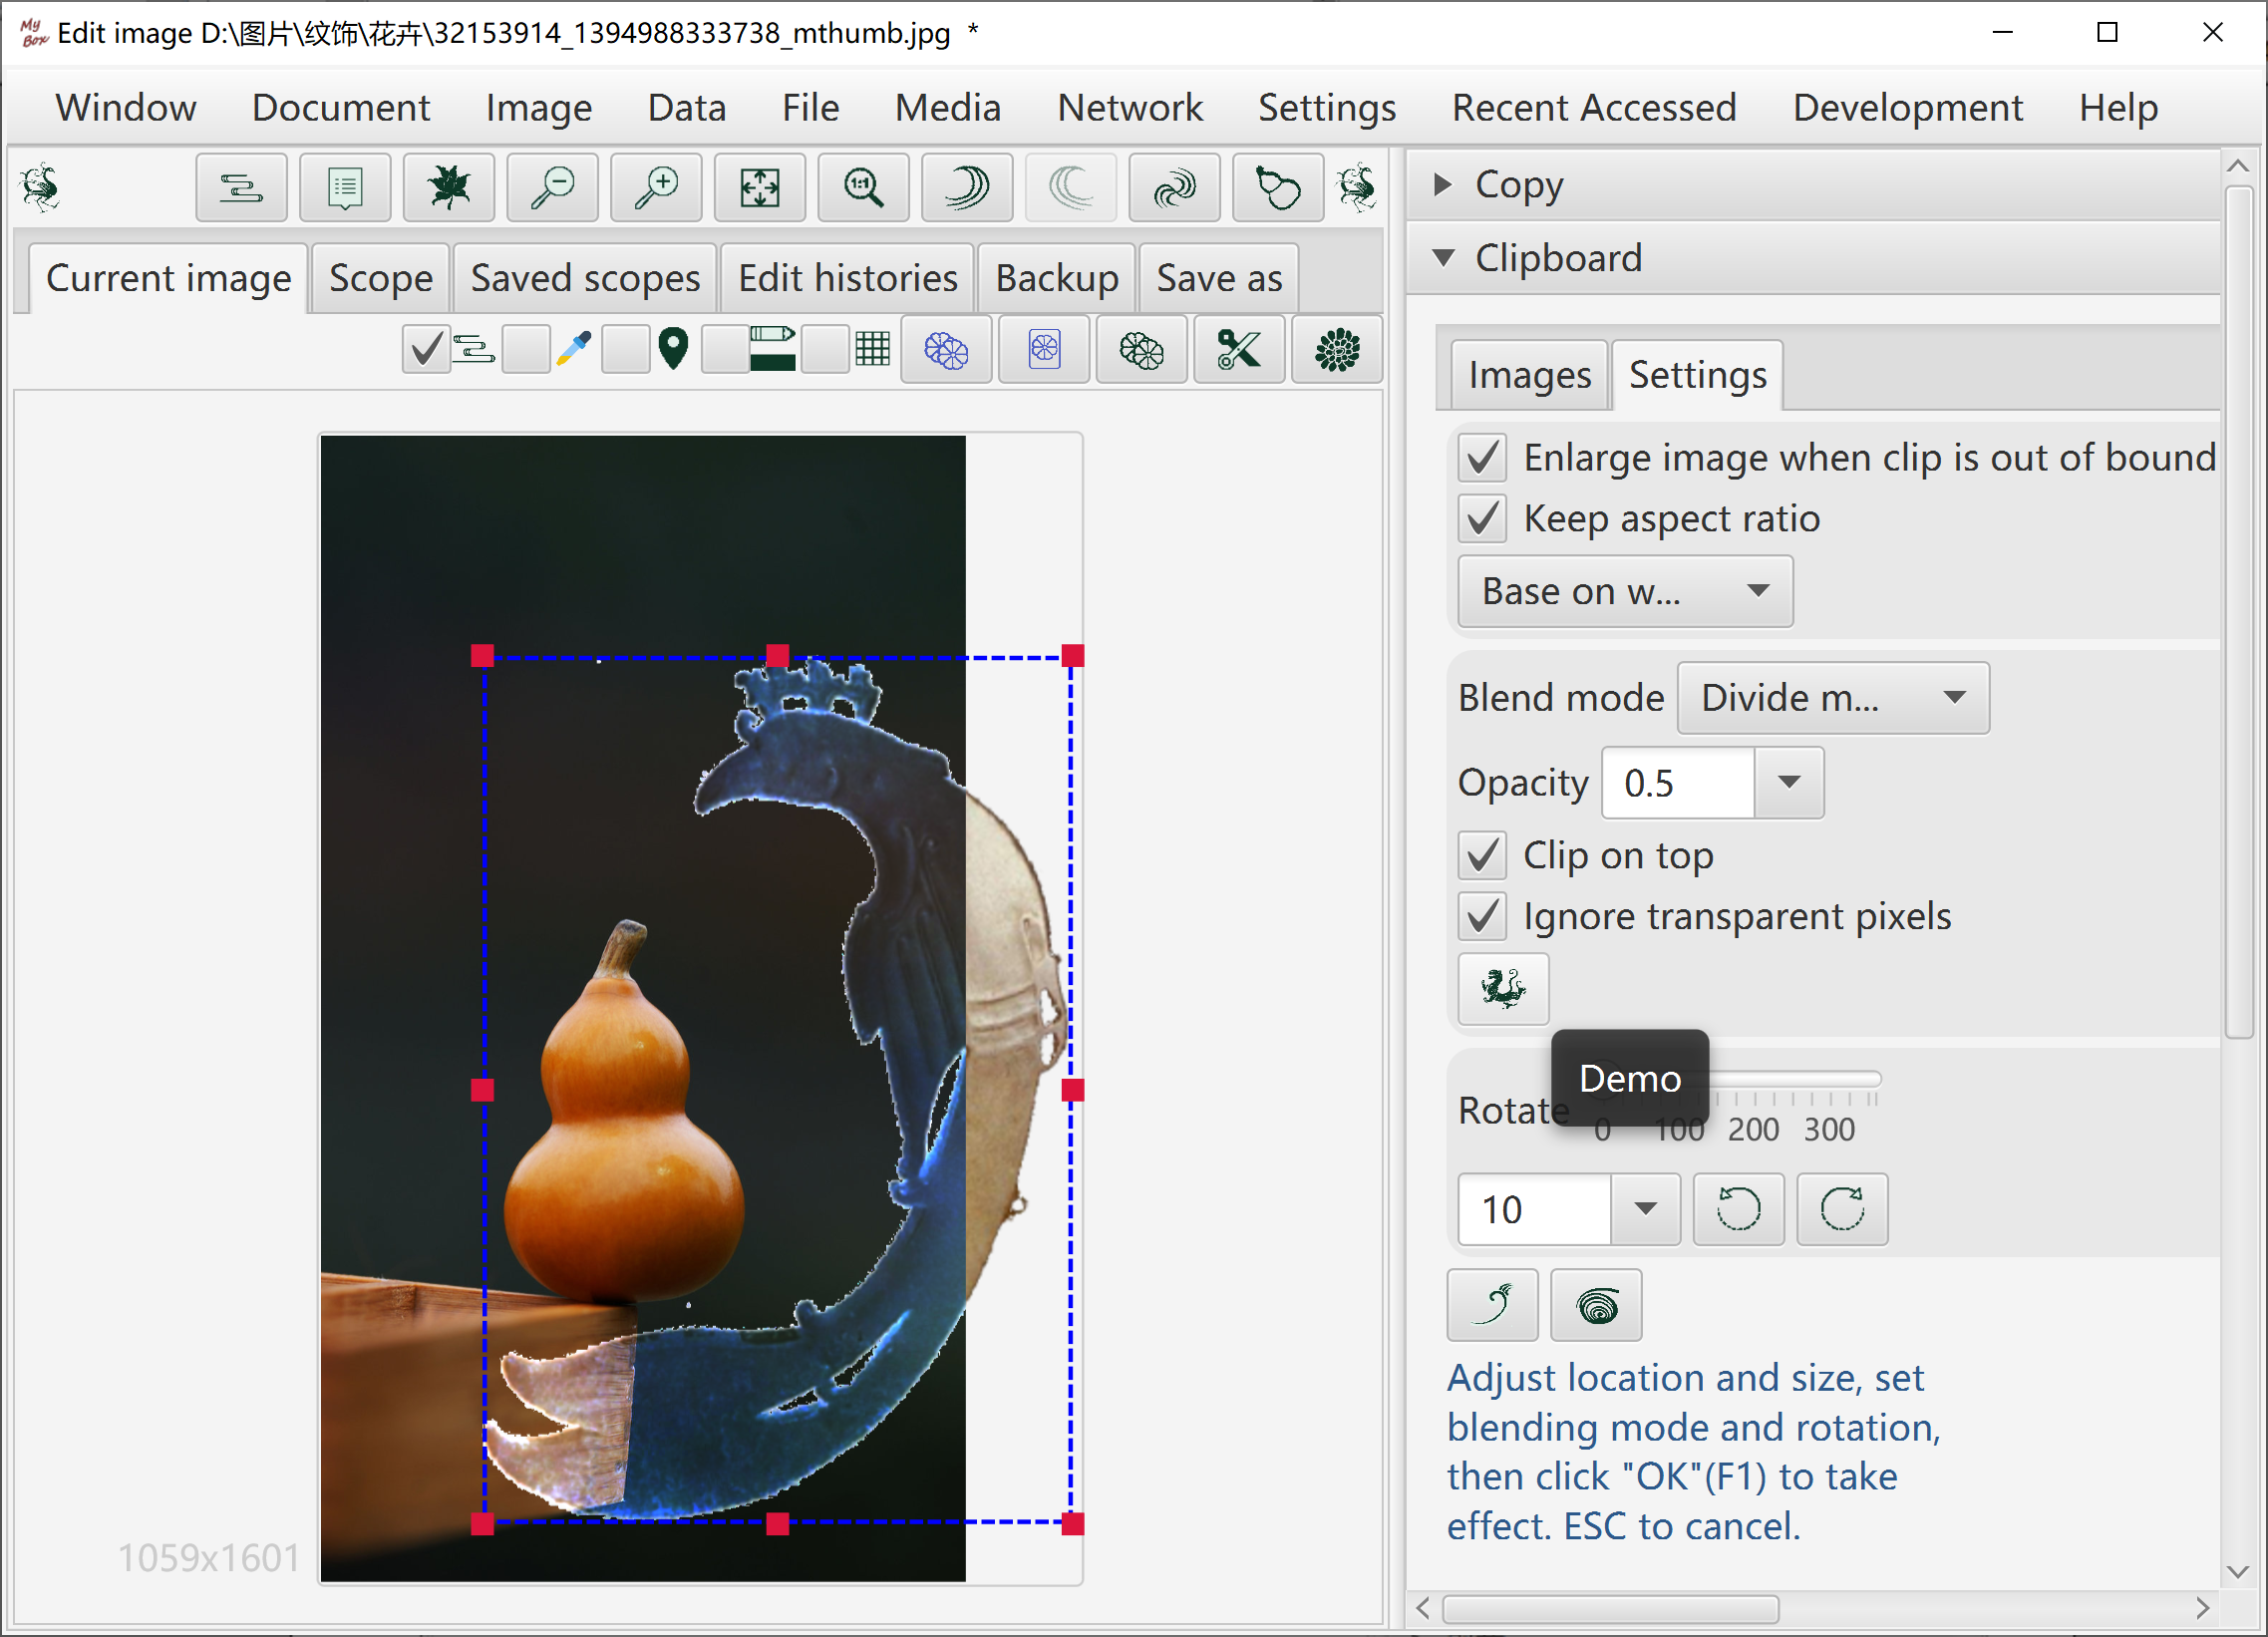Screen dimensions: 2268x1637
Task: Zoom out with the minus magnifier
Action: [x=552, y=187]
